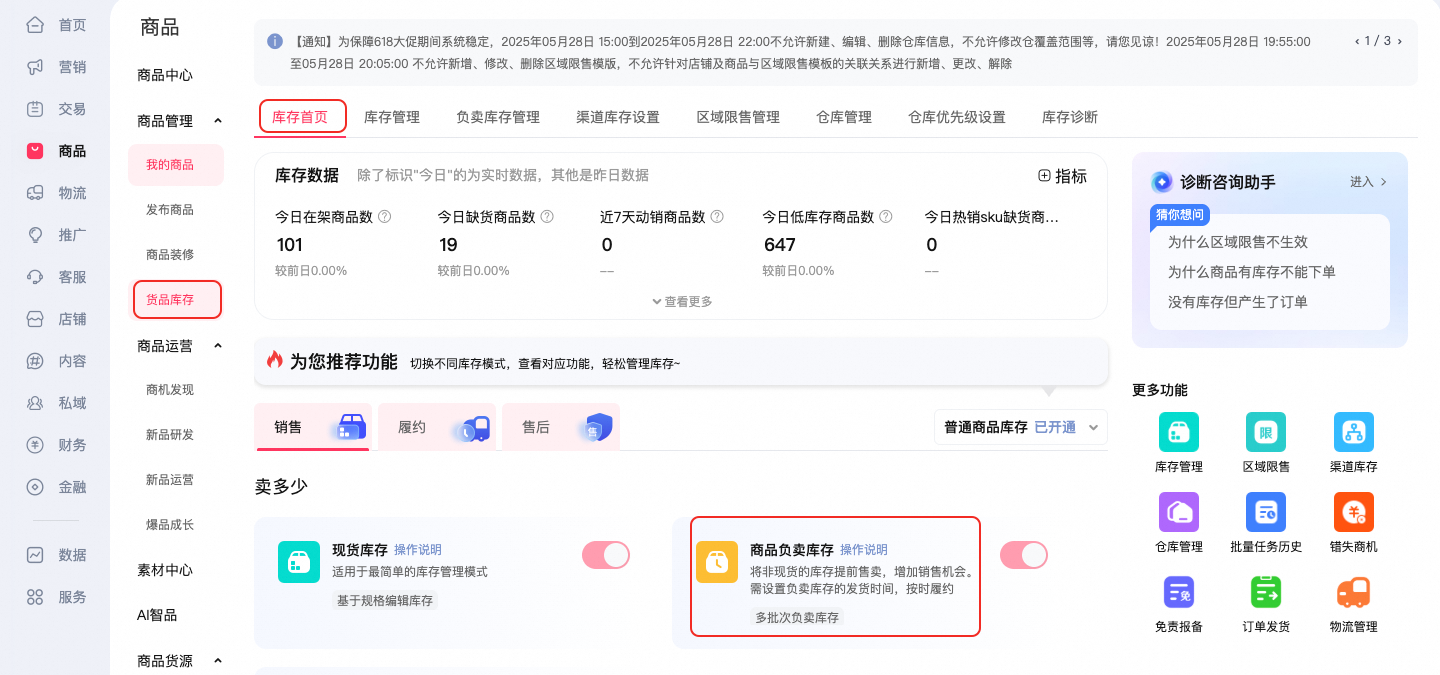Open the 普通商品库存 已开通 dropdown
The height and width of the screenshot is (675, 1440).
pos(1021,427)
